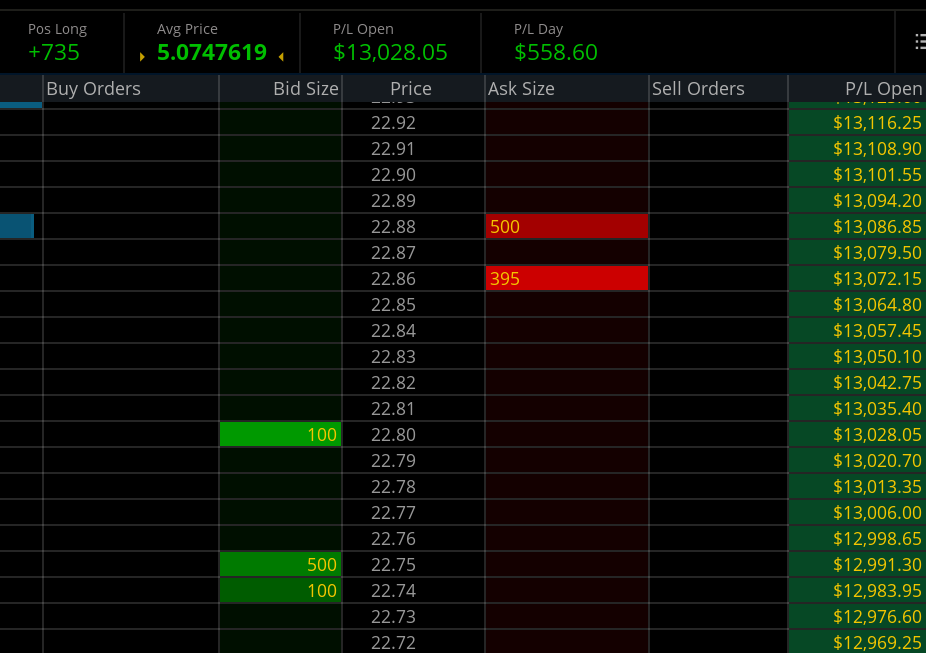The height and width of the screenshot is (653, 926).
Task: Click the $13,094.20 P/L Open cell
Action: 857,201
